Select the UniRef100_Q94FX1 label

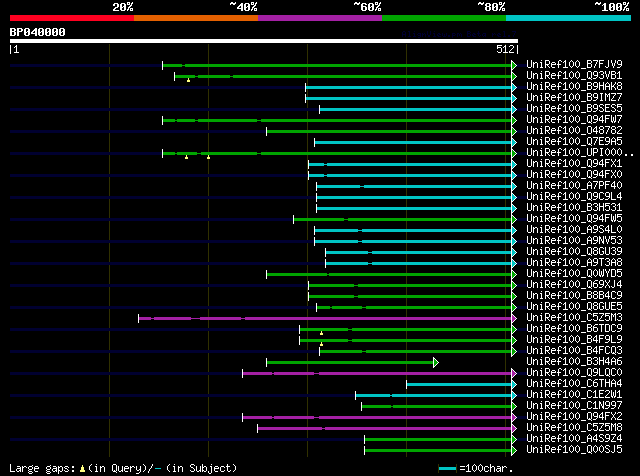pyautogui.click(x=574, y=163)
